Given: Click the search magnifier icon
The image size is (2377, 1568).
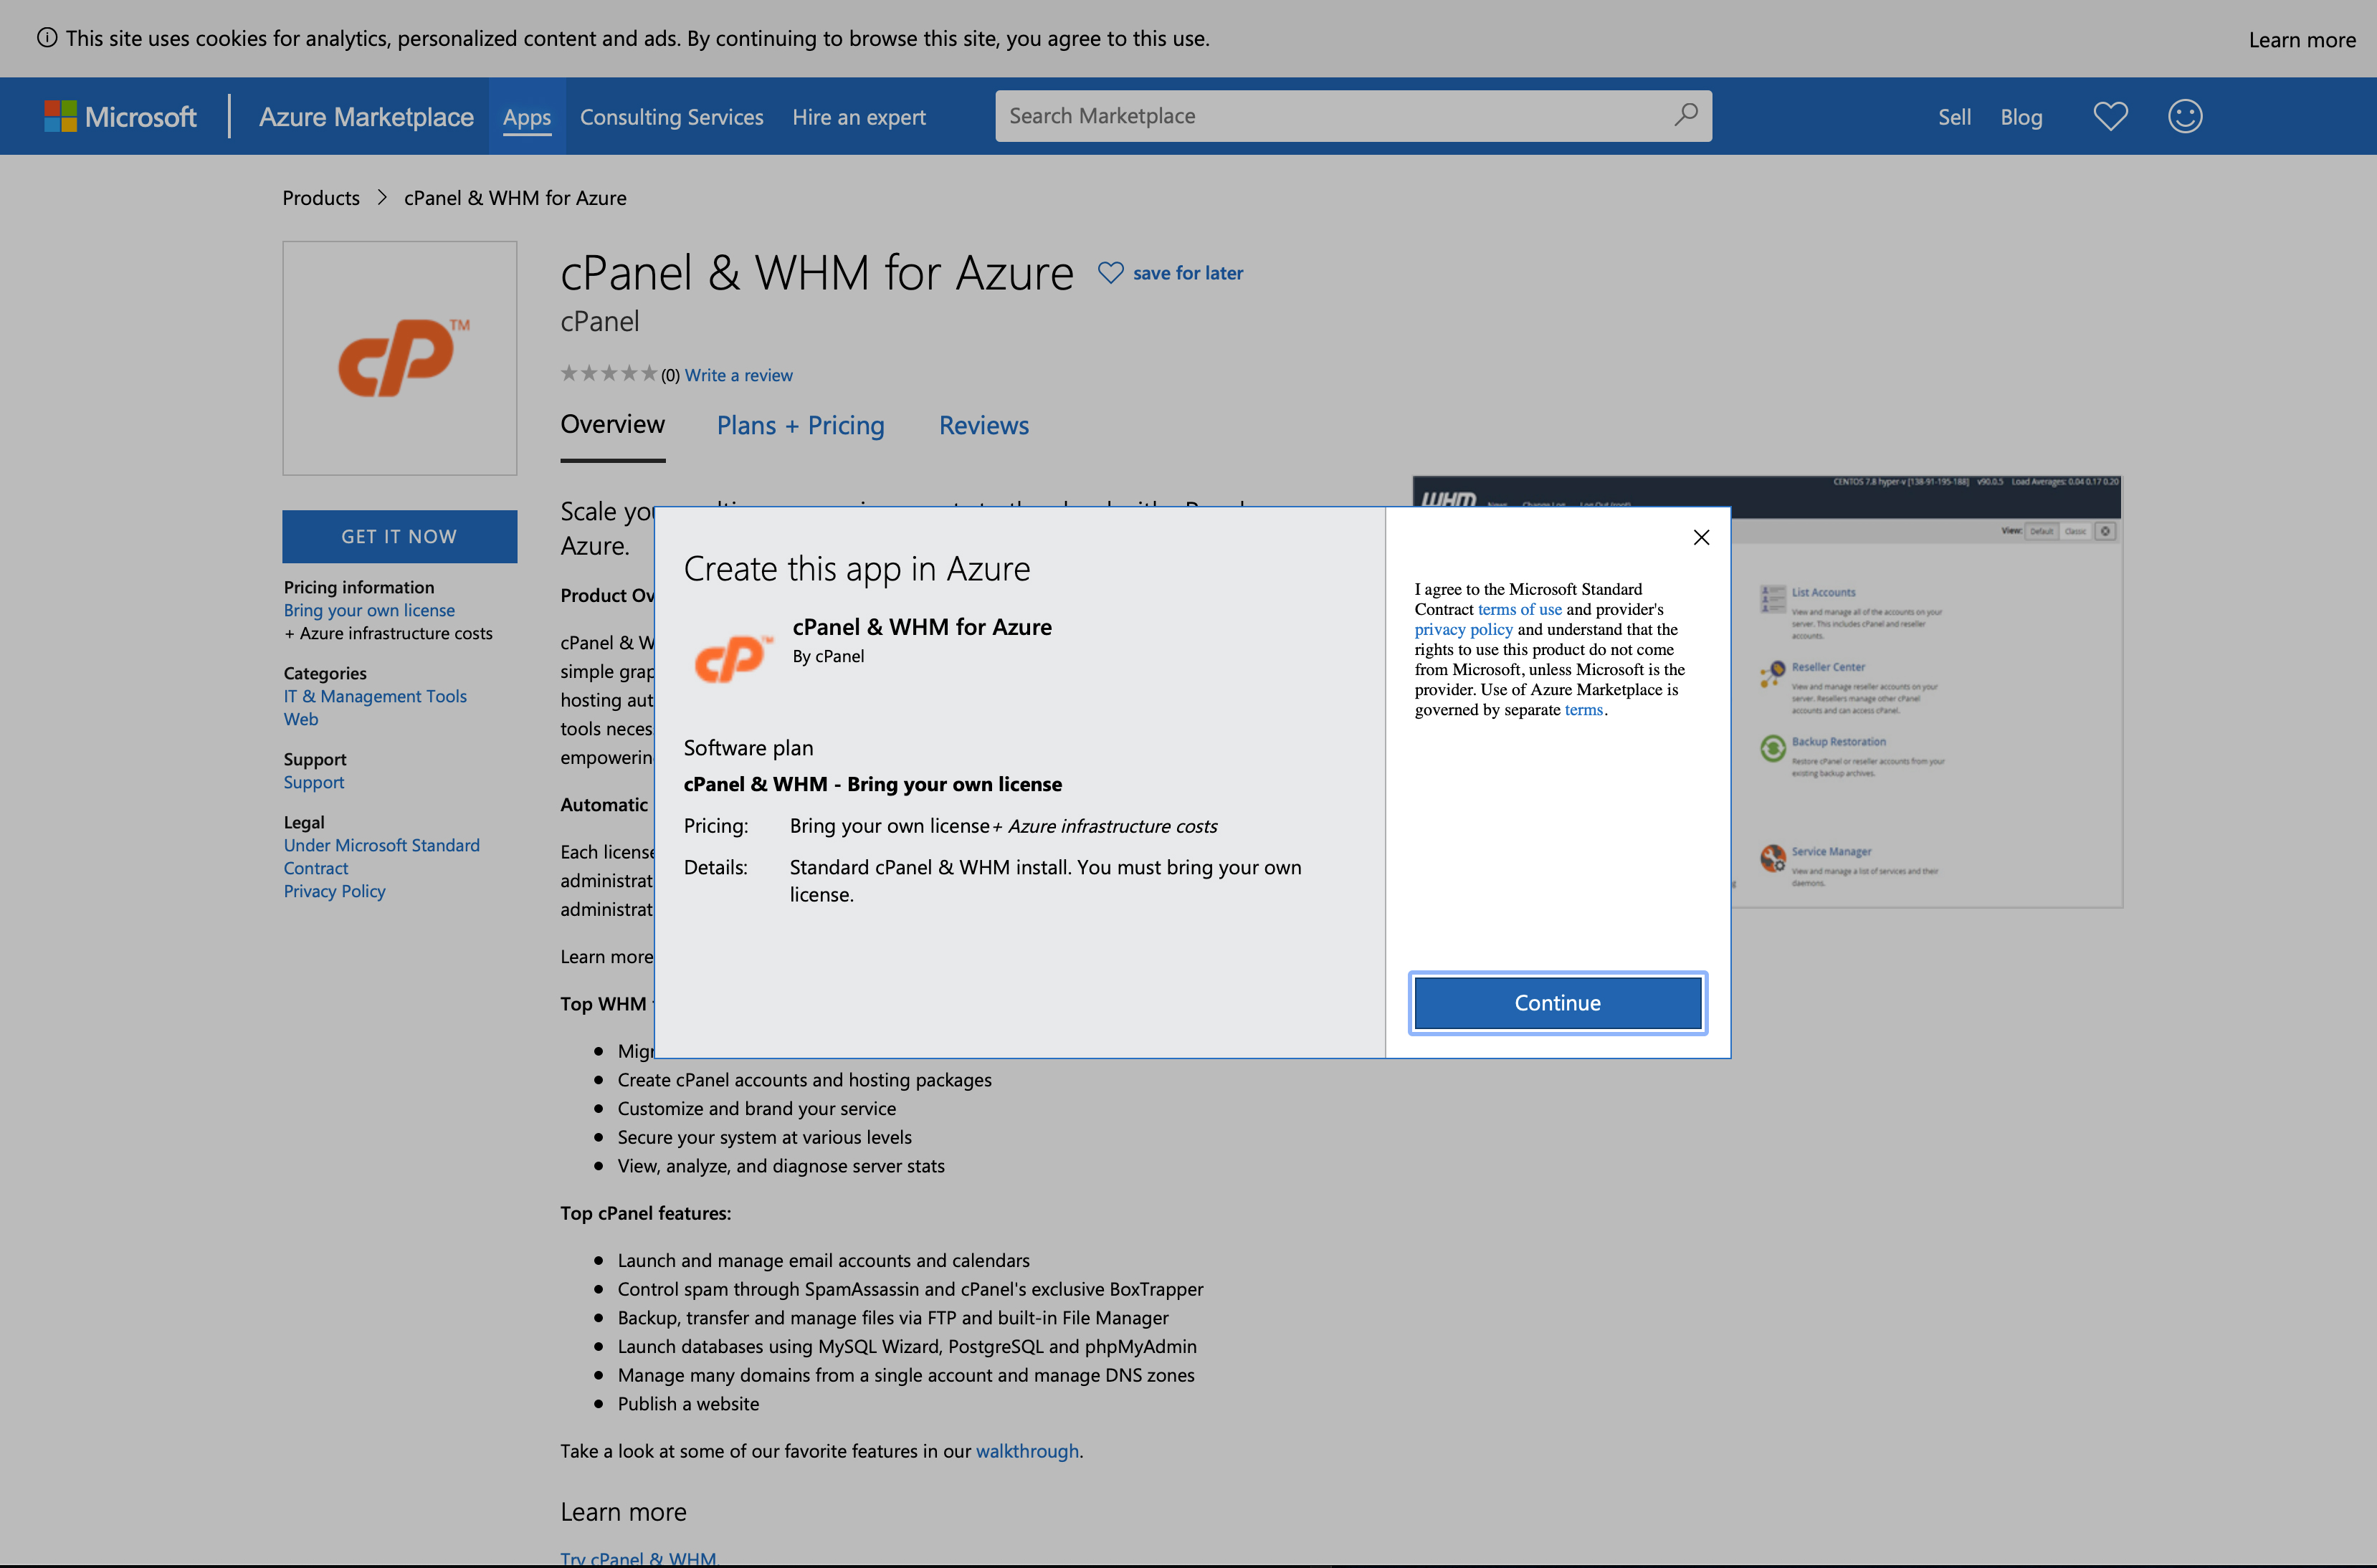Looking at the screenshot, I should point(1686,115).
